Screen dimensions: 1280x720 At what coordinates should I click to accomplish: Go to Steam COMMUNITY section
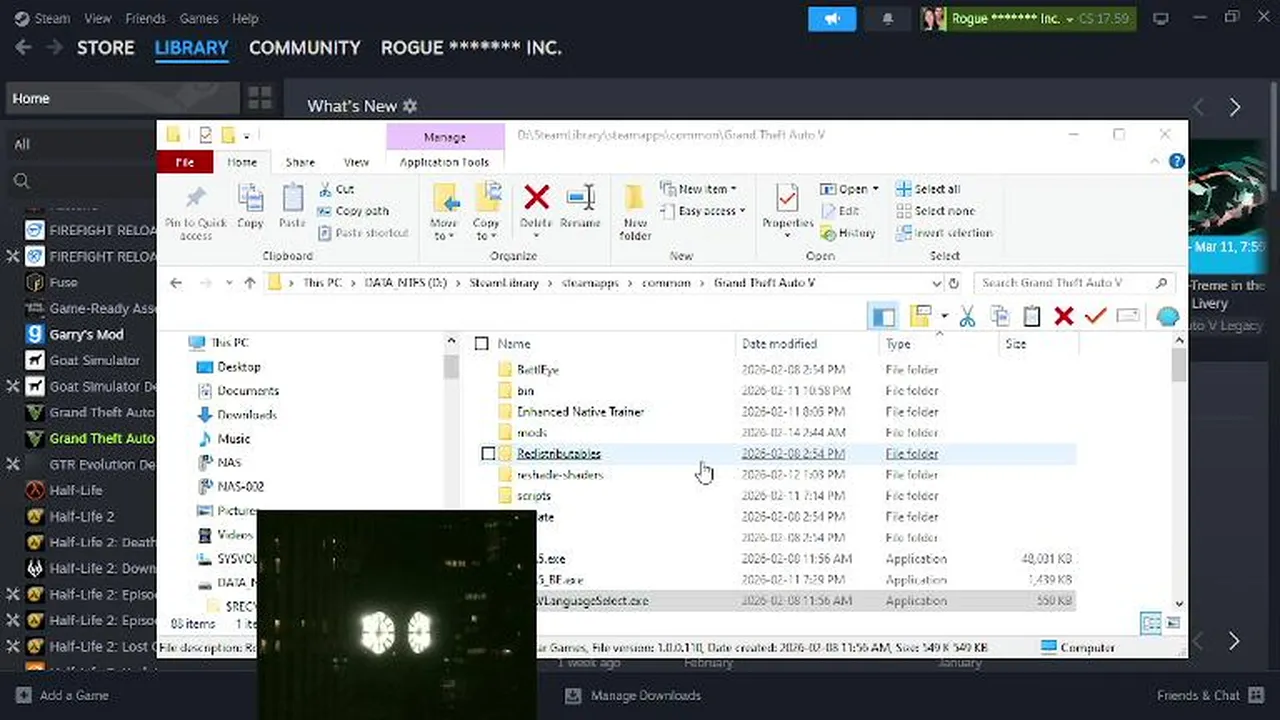(304, 48)
